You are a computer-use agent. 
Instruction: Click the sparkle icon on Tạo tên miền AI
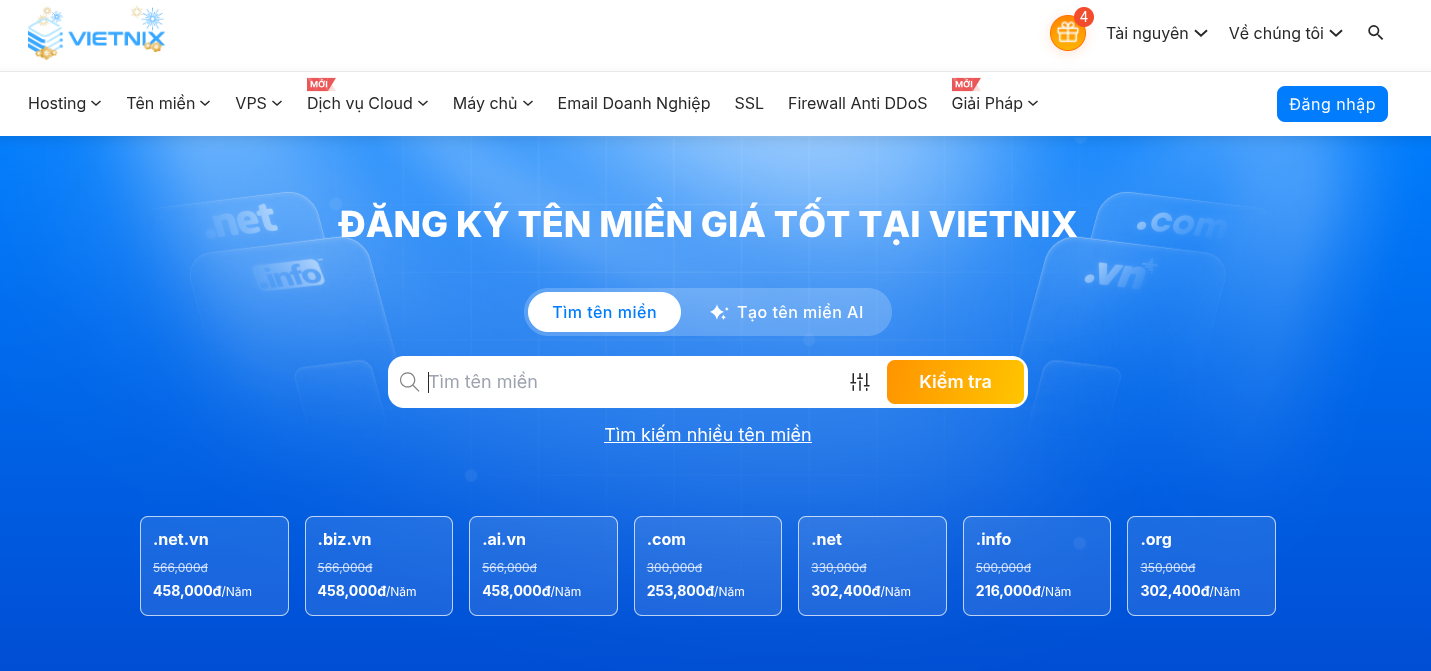pyautogui.click(x=719, y=311)
